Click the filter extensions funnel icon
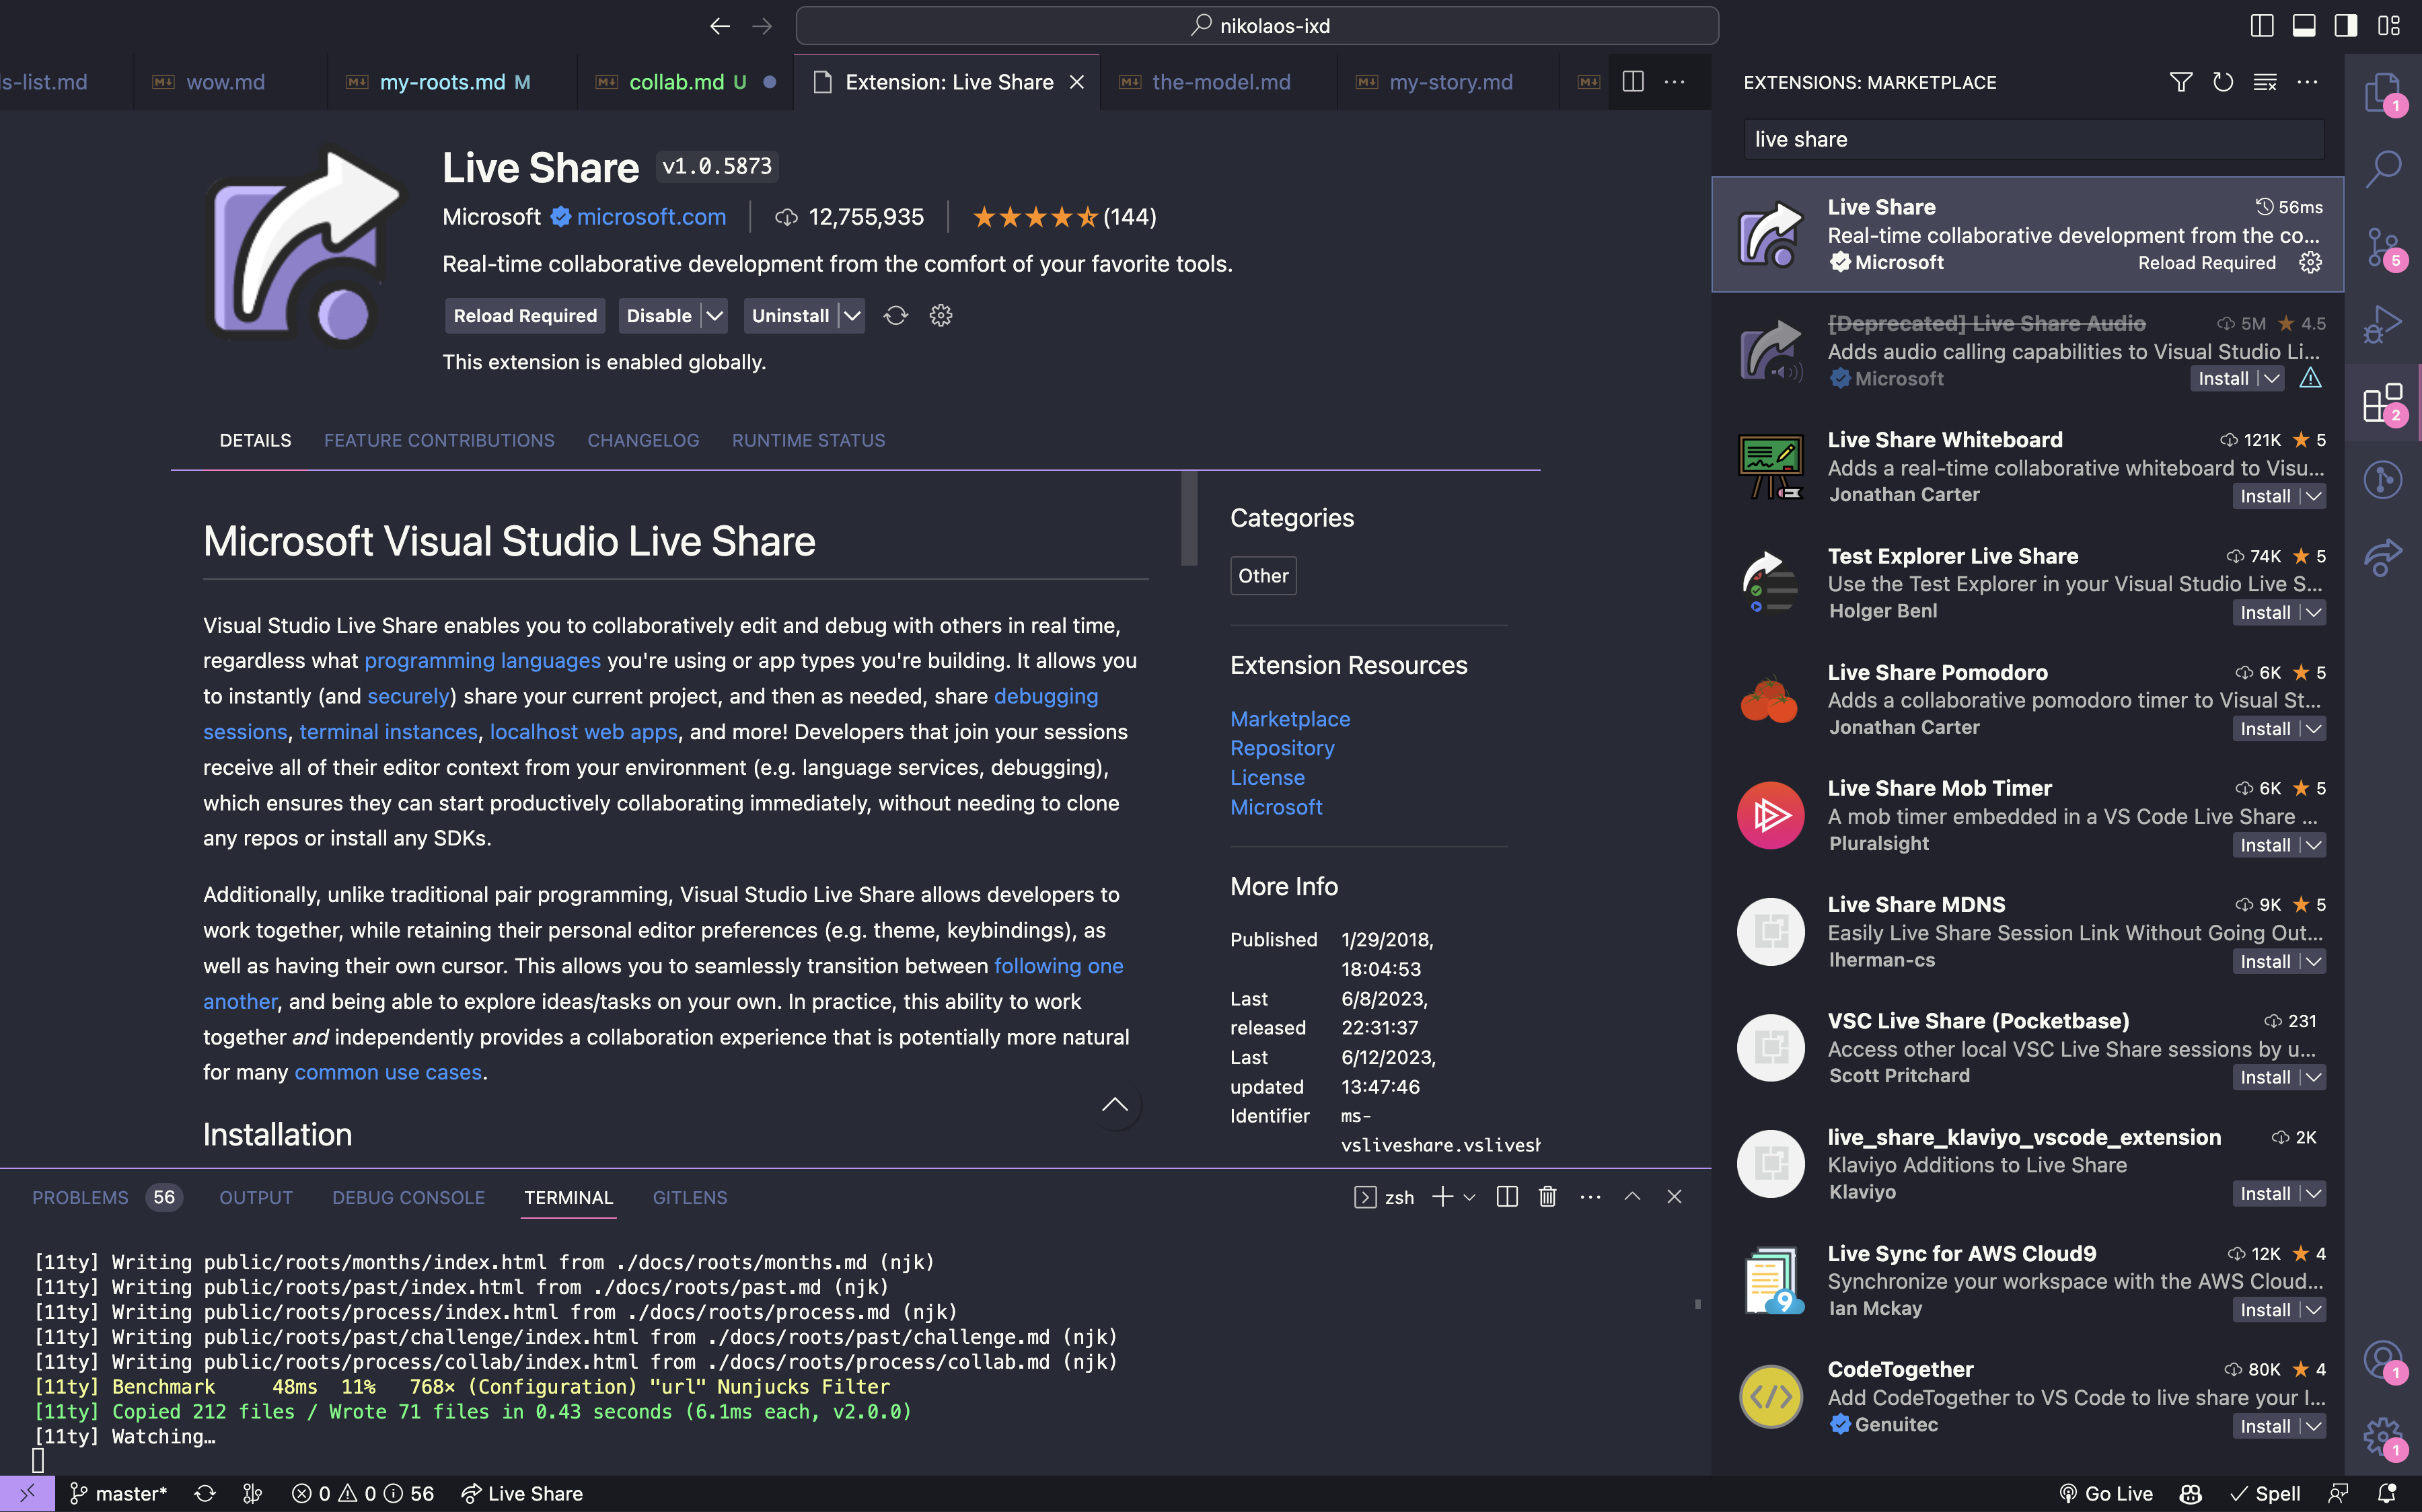Image resolution: width=2422 pixels, height=1512 pixels. [2181, 82]
